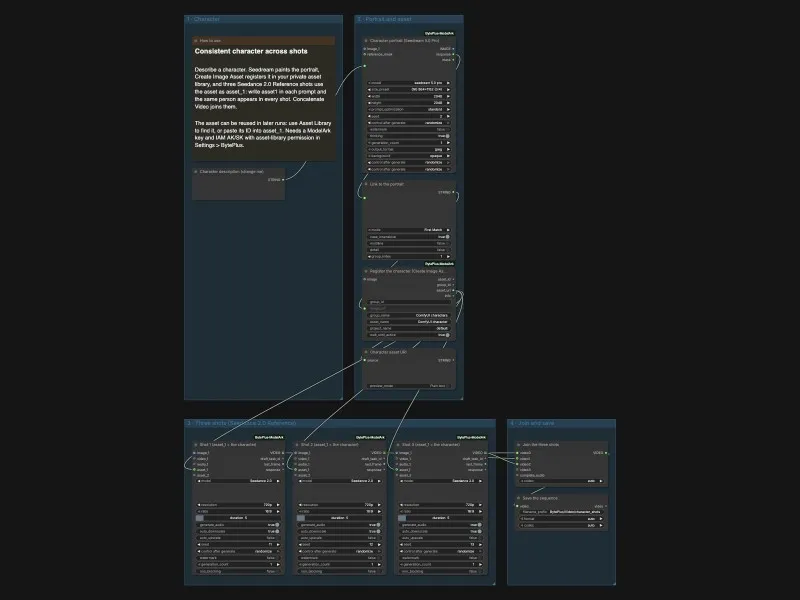Viewport: 800px width, 600px height.
Task: Toggle auto_downscale on Shot 1 node
Action: click(x=238, y=531)
